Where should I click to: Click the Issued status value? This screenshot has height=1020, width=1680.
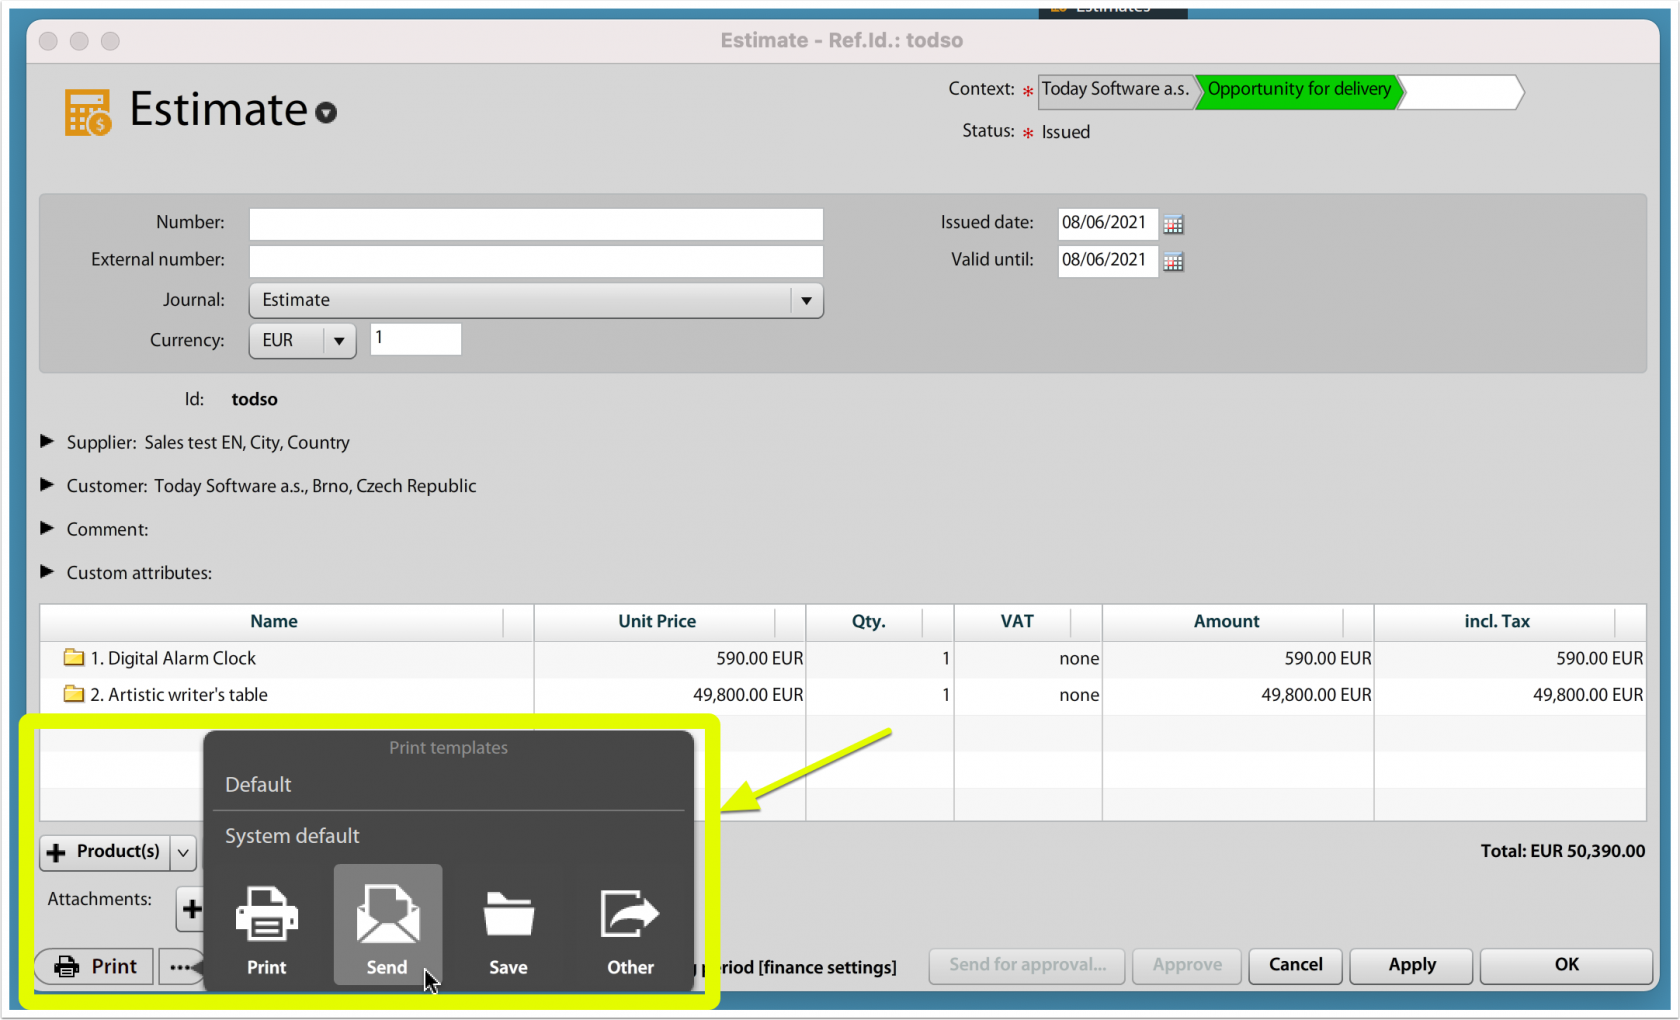(x=1066, y=132)
